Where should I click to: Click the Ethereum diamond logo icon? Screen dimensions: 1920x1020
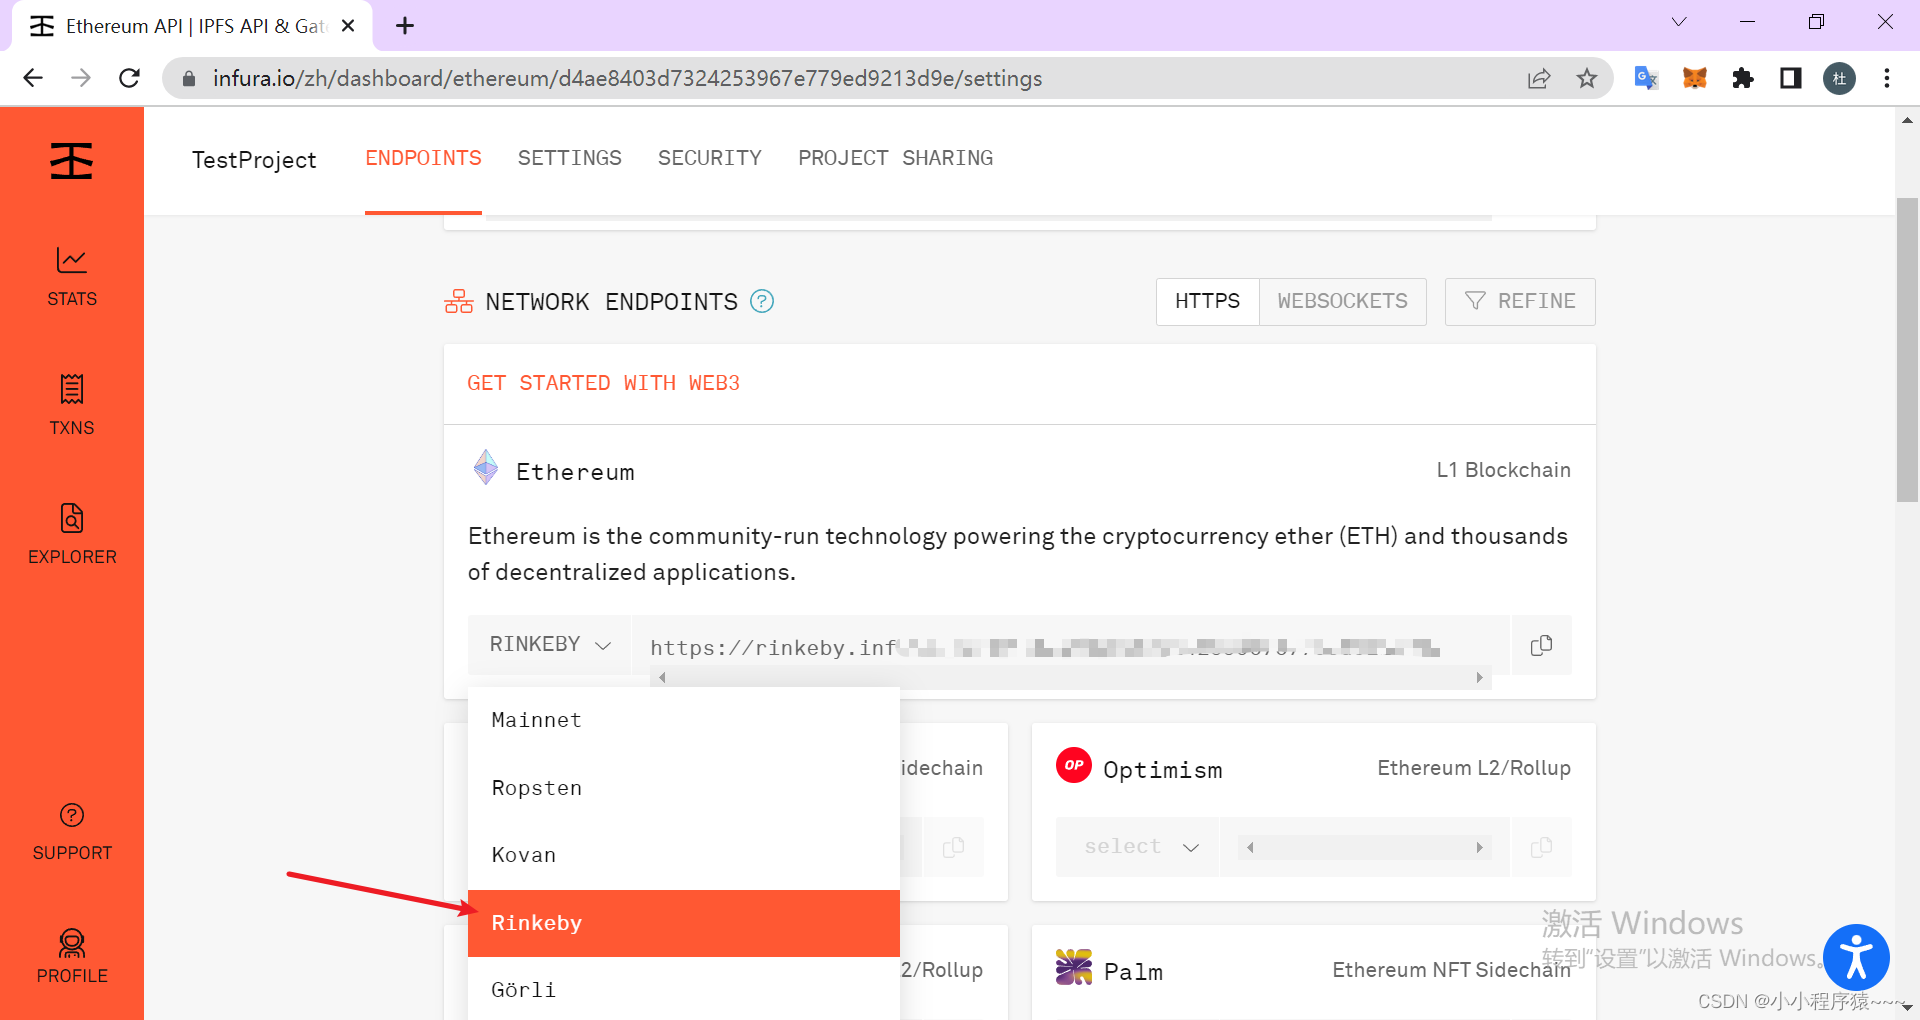click(x=486, y=467)
